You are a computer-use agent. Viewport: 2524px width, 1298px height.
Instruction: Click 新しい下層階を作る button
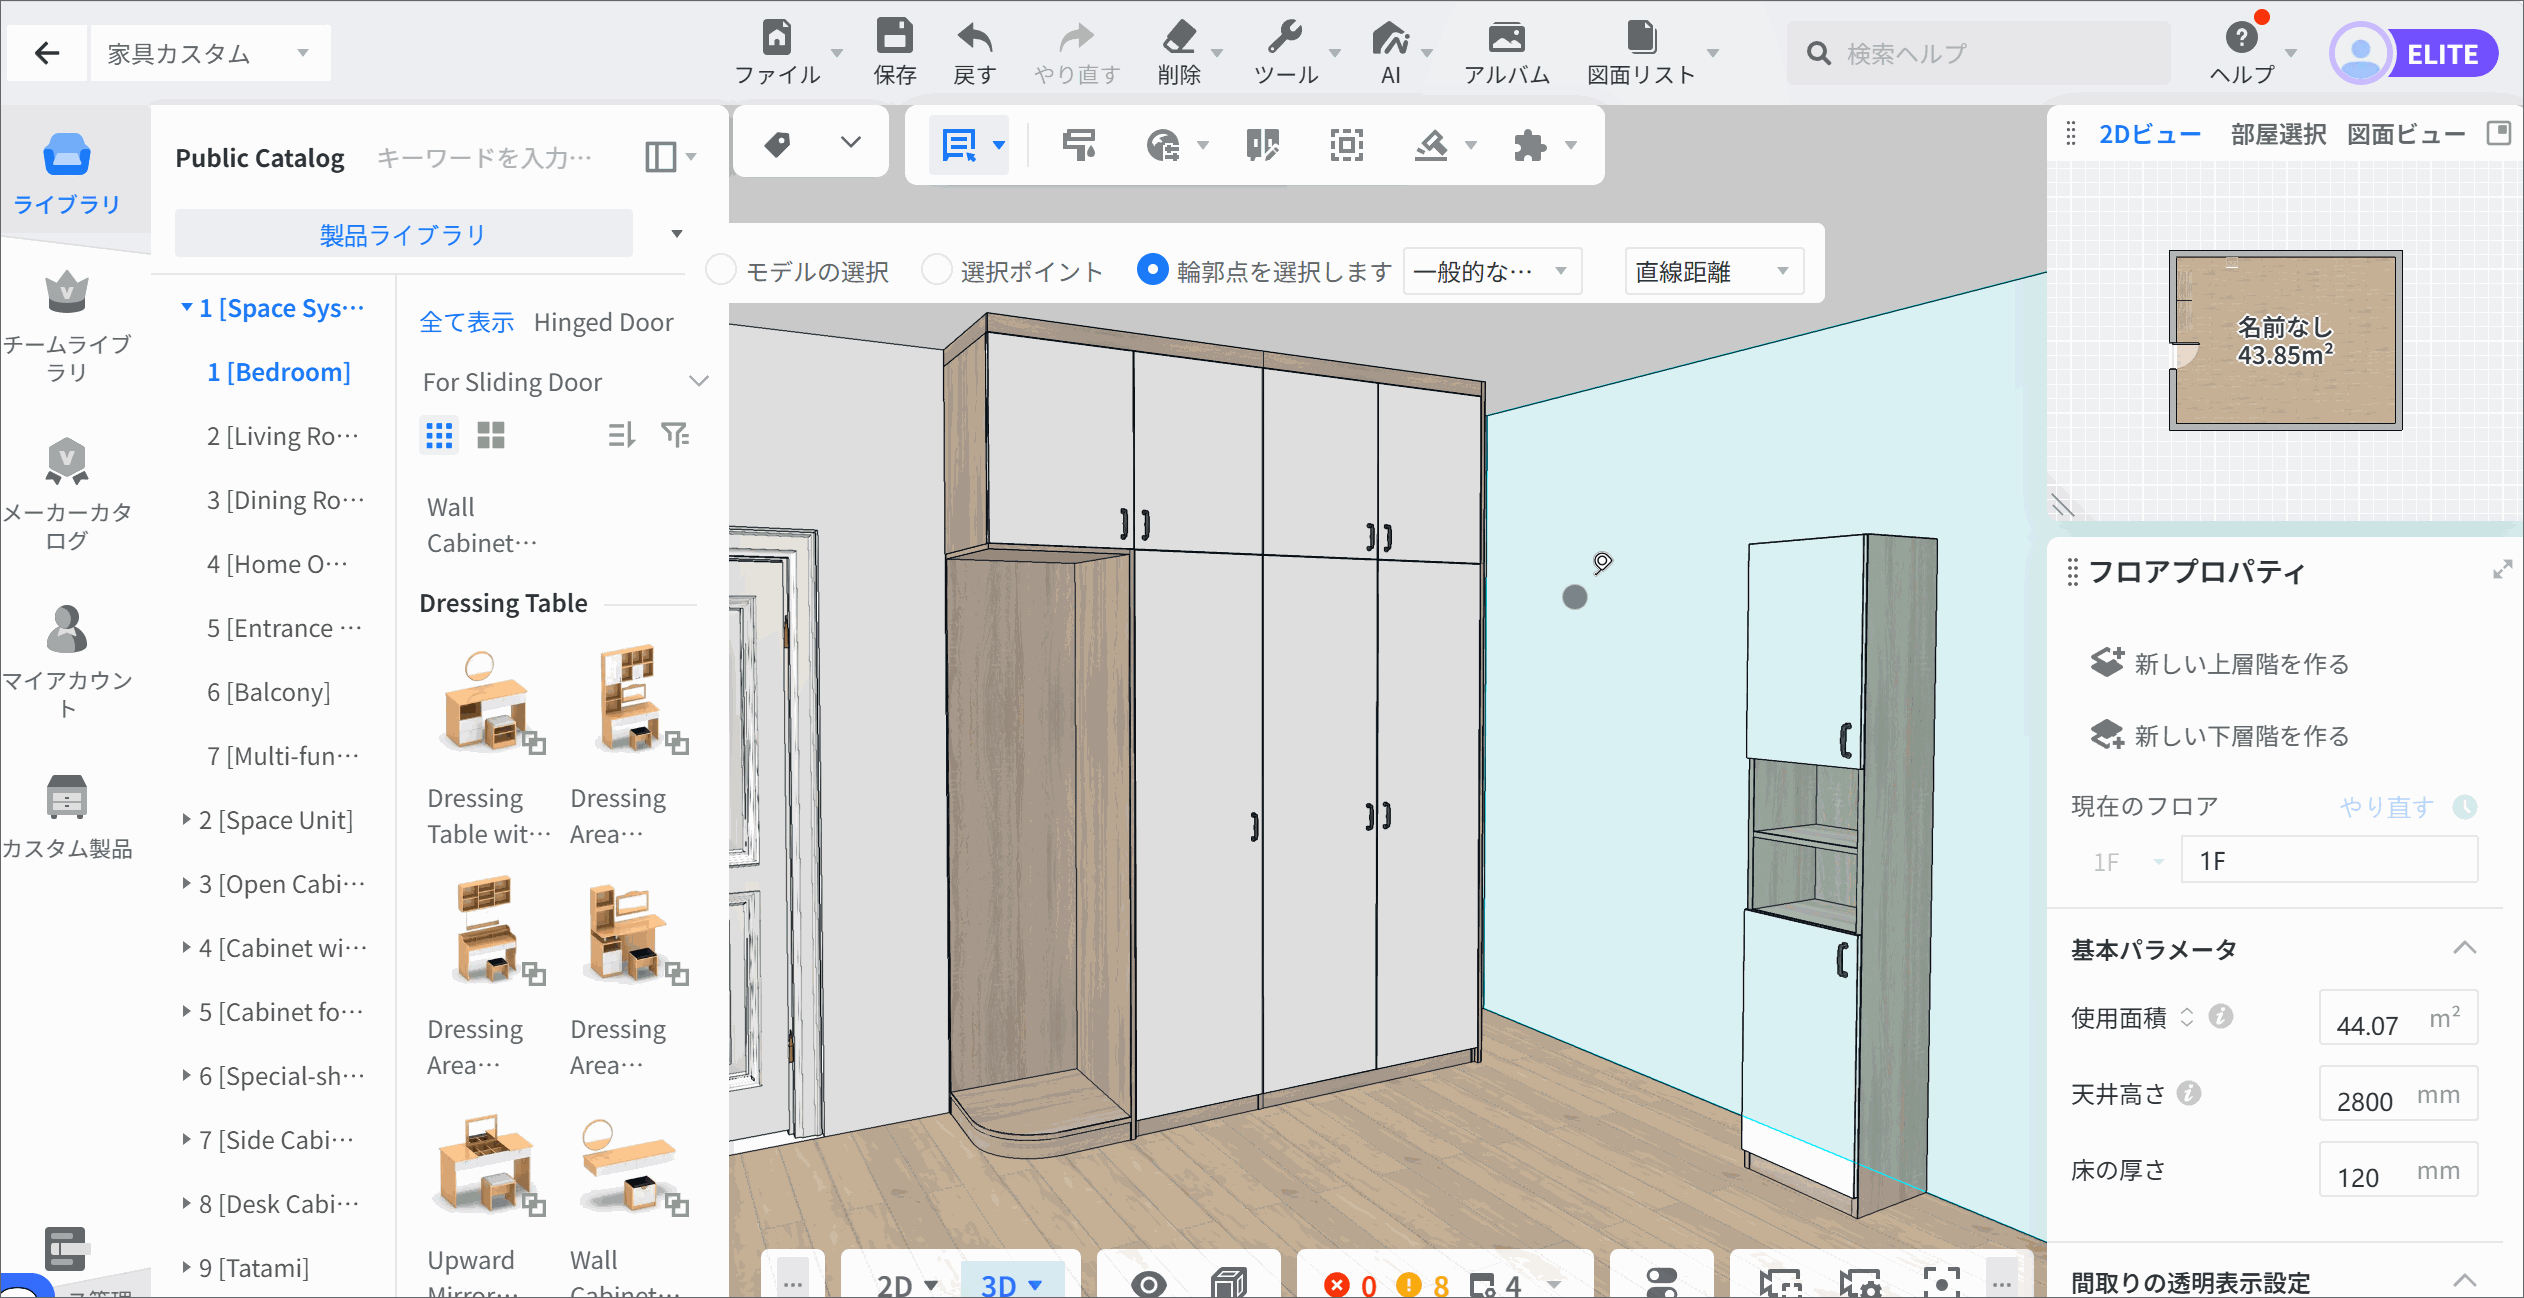coord(2219,735)
